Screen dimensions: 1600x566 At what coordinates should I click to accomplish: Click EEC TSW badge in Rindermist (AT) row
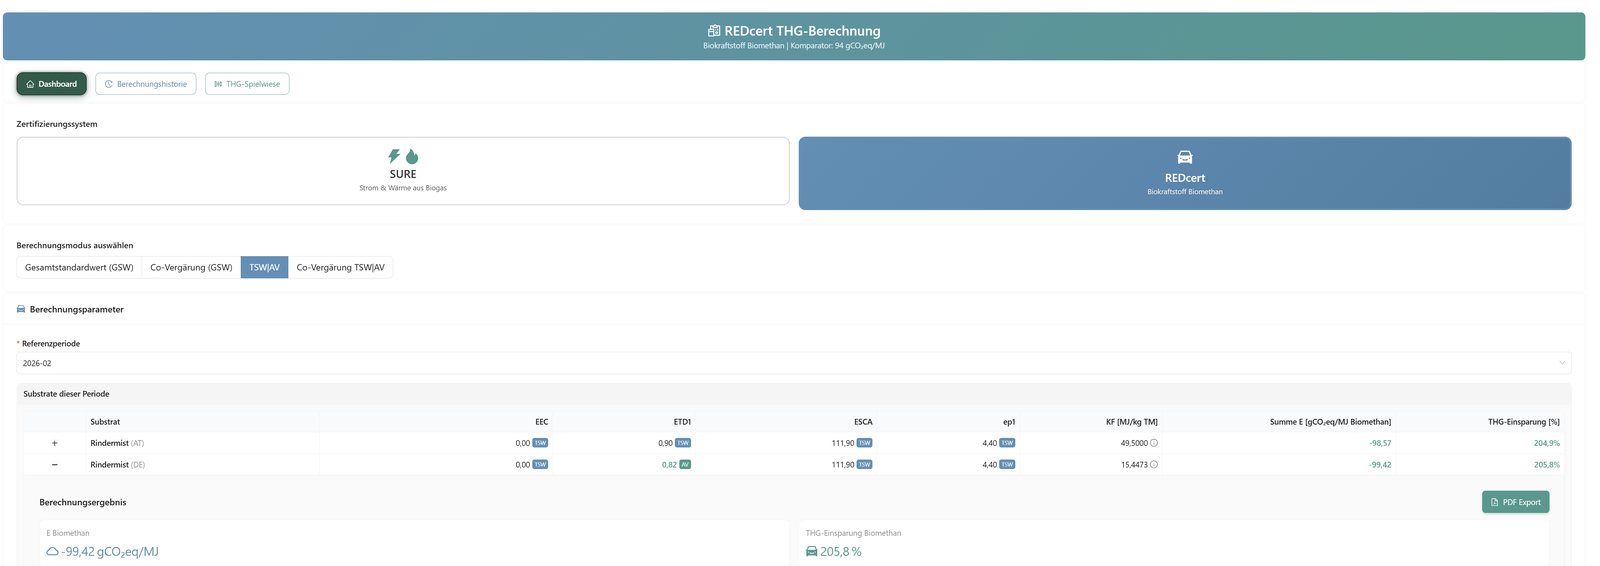tap(540, 443)
